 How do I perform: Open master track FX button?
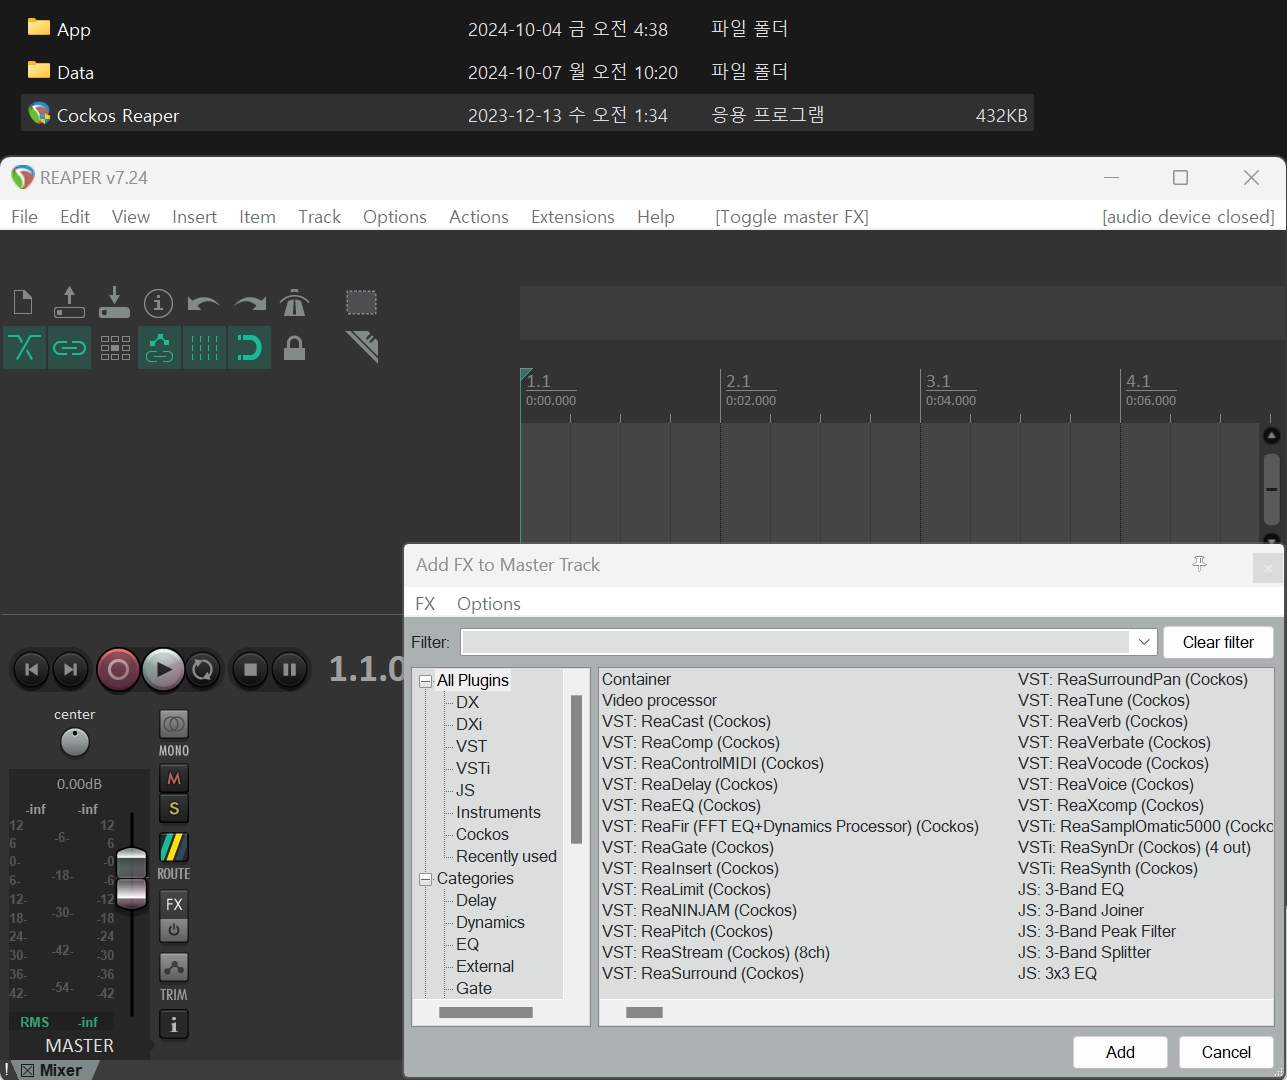174,904
